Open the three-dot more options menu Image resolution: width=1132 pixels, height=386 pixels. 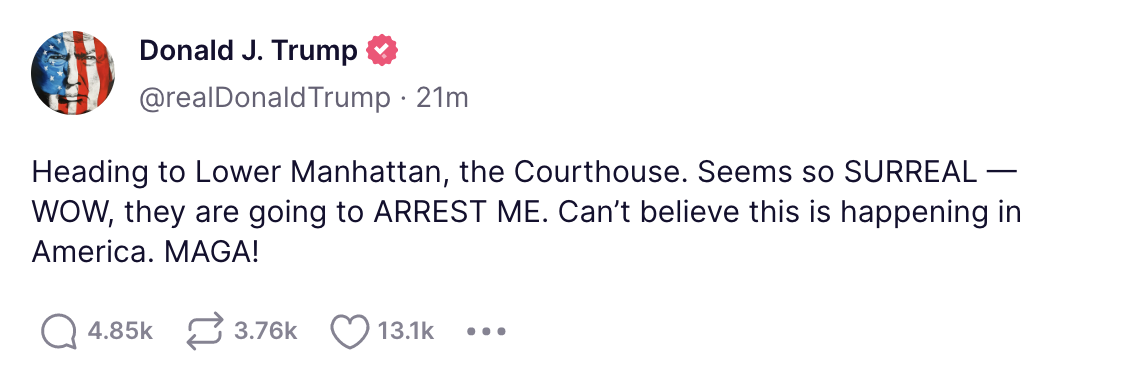[486, 332]
